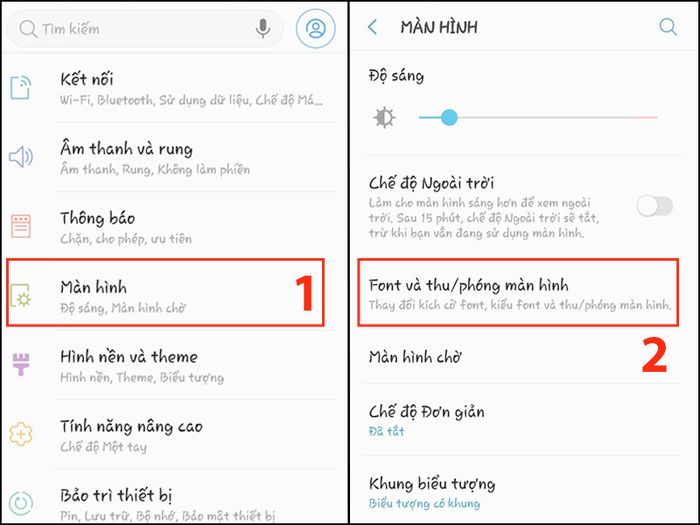700x525 pixels.
Task: Adjust the Độ sáng brightness slider
Action: (538, 118)
